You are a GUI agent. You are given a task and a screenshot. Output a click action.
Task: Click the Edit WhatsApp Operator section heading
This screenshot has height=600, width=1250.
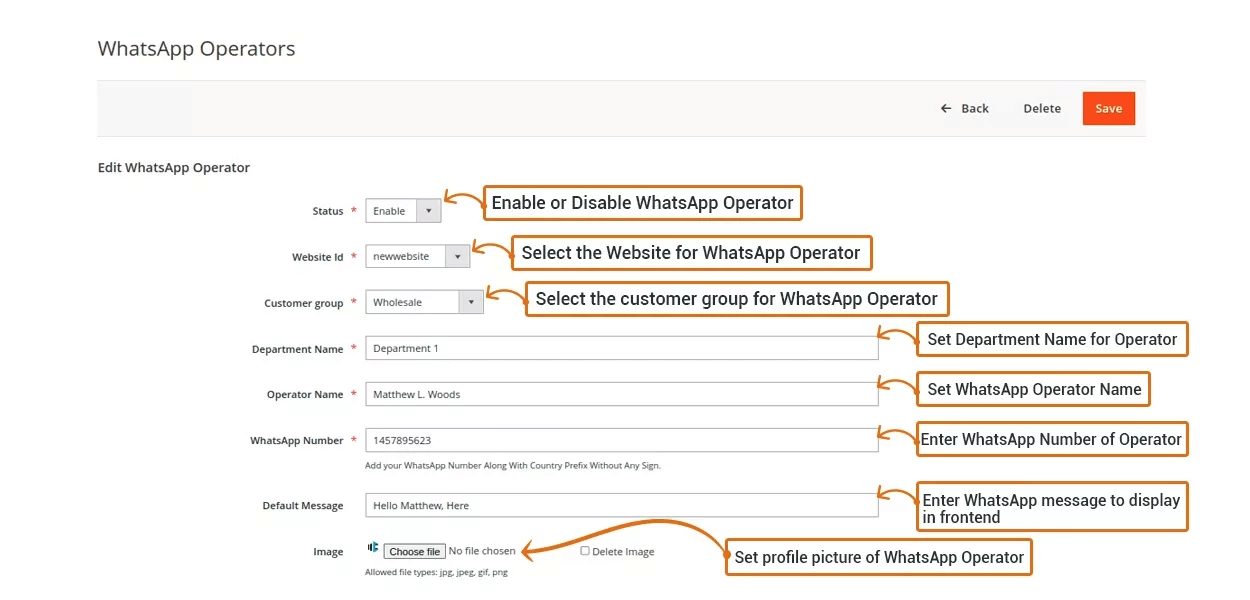tap(174, 167)
